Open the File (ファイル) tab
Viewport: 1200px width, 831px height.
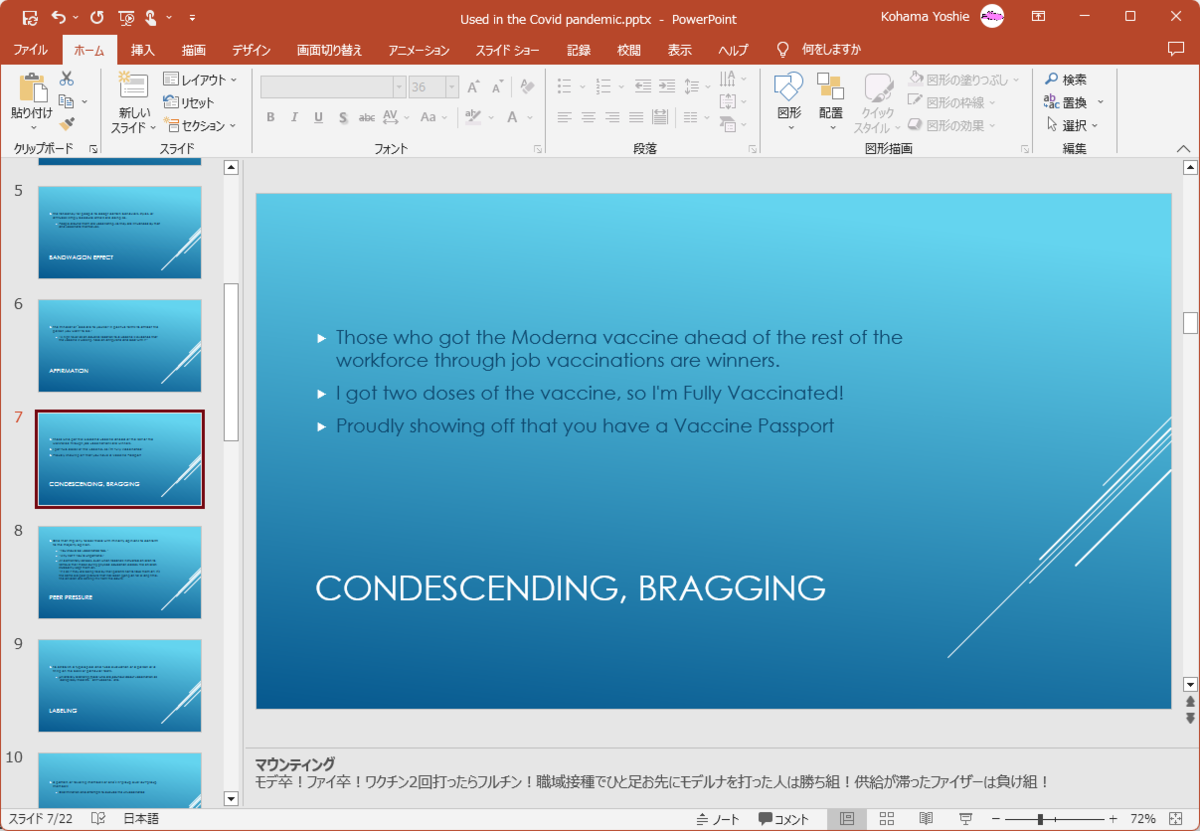[x=30, y=50]
